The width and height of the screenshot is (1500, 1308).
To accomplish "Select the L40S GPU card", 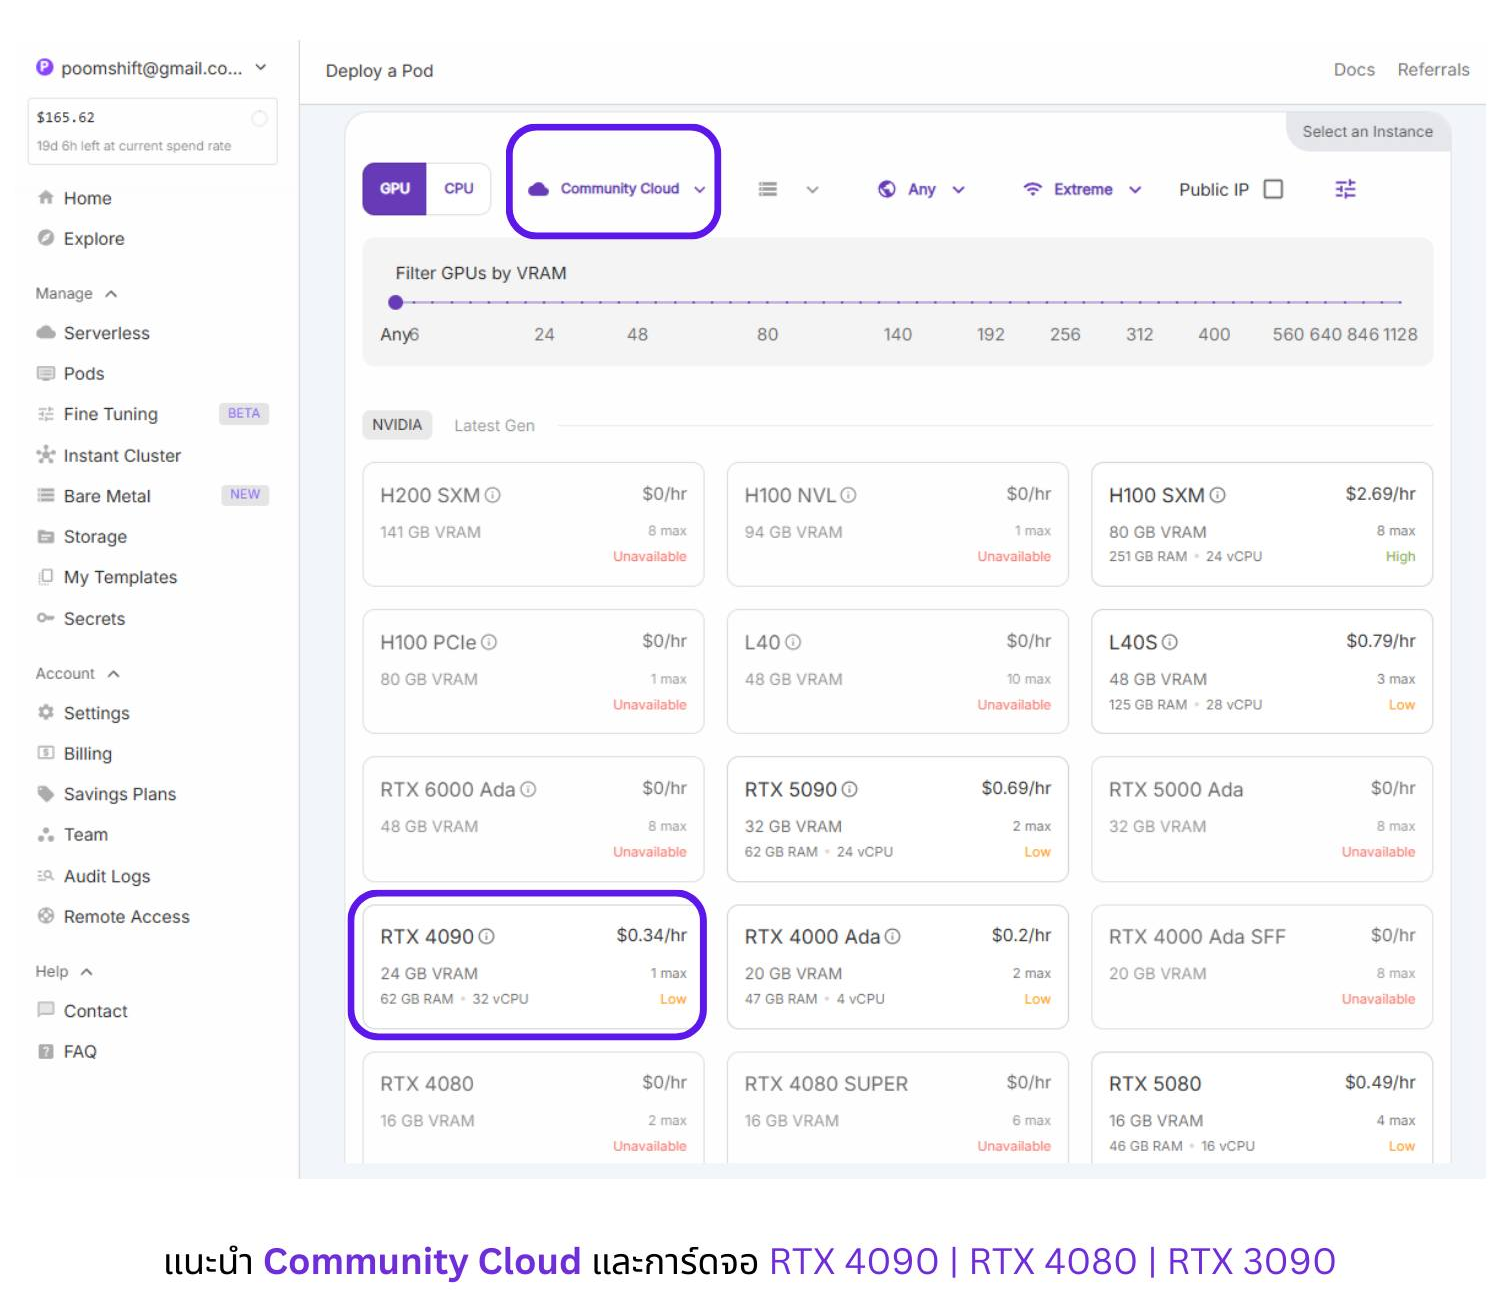I will [1261, 671].
